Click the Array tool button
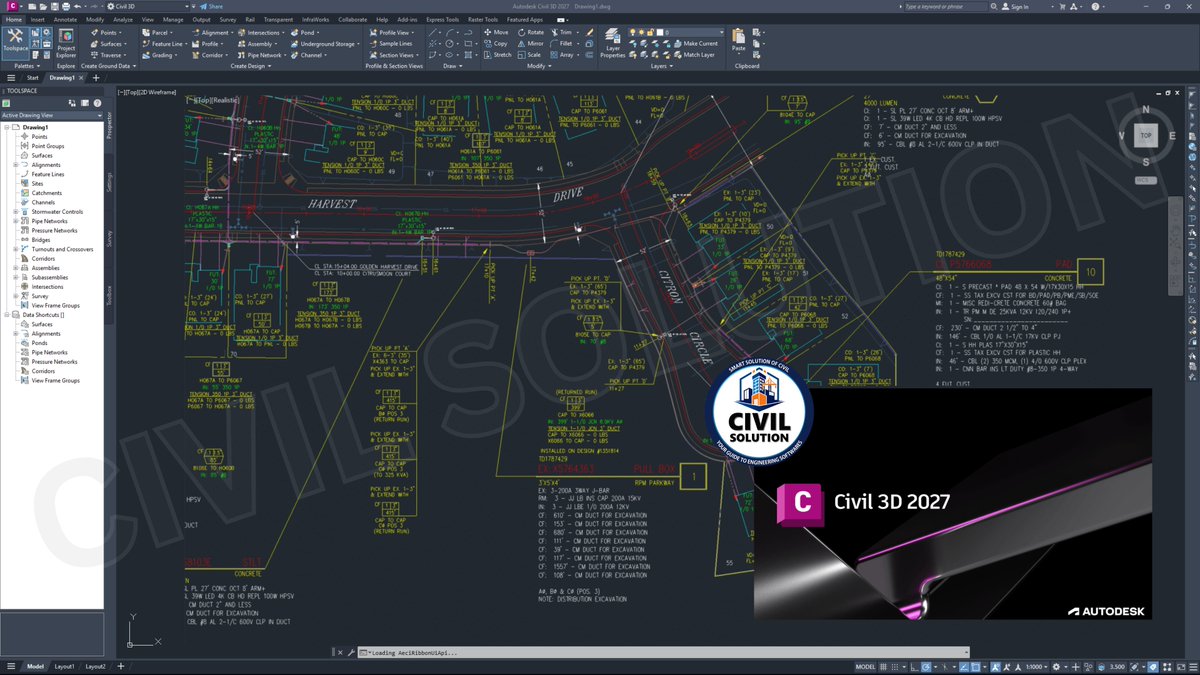 click(x=564, y=55)
